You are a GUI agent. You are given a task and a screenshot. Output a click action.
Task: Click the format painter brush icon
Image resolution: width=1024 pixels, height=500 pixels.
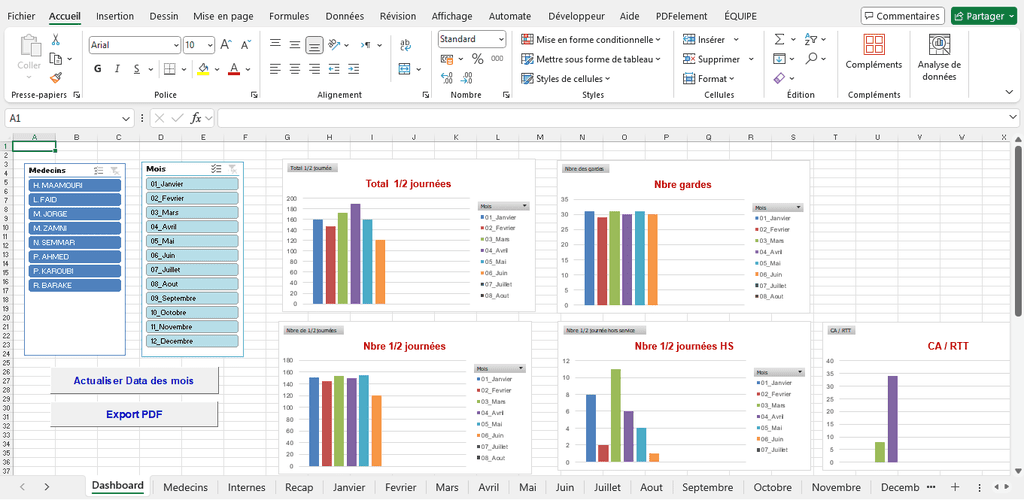click(x=56, y=77)
